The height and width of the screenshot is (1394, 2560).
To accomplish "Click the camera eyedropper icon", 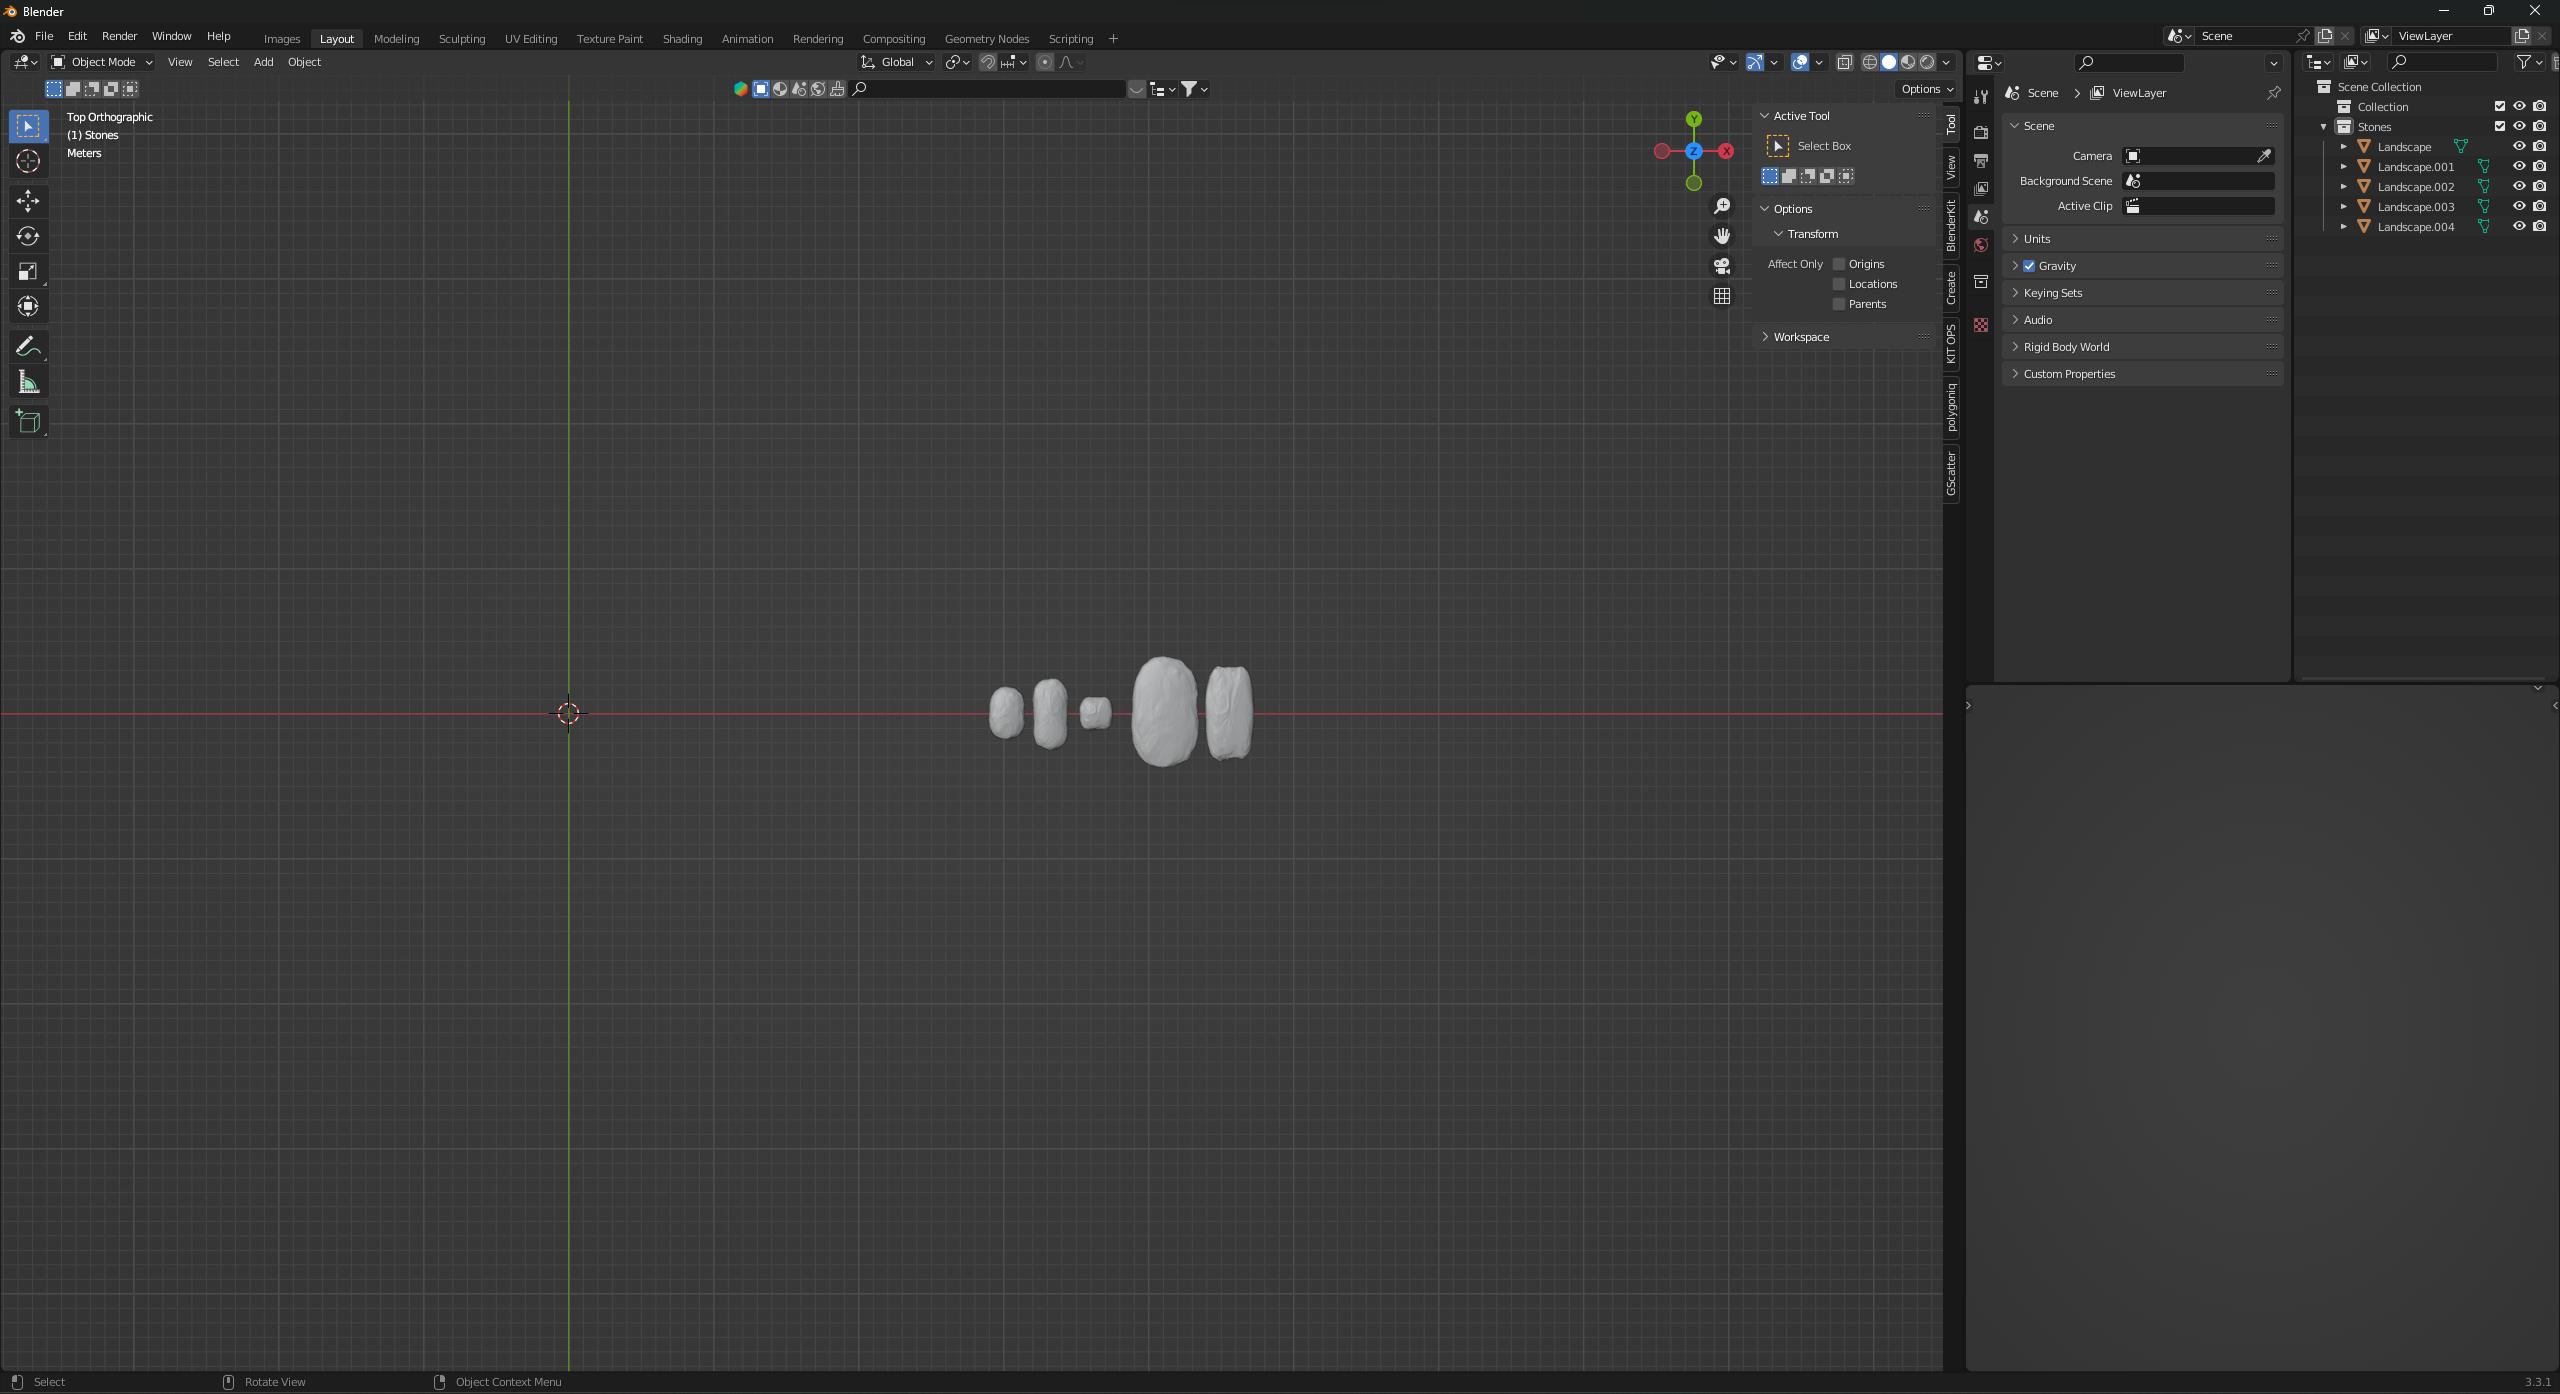I will [x=2264, y=156].
